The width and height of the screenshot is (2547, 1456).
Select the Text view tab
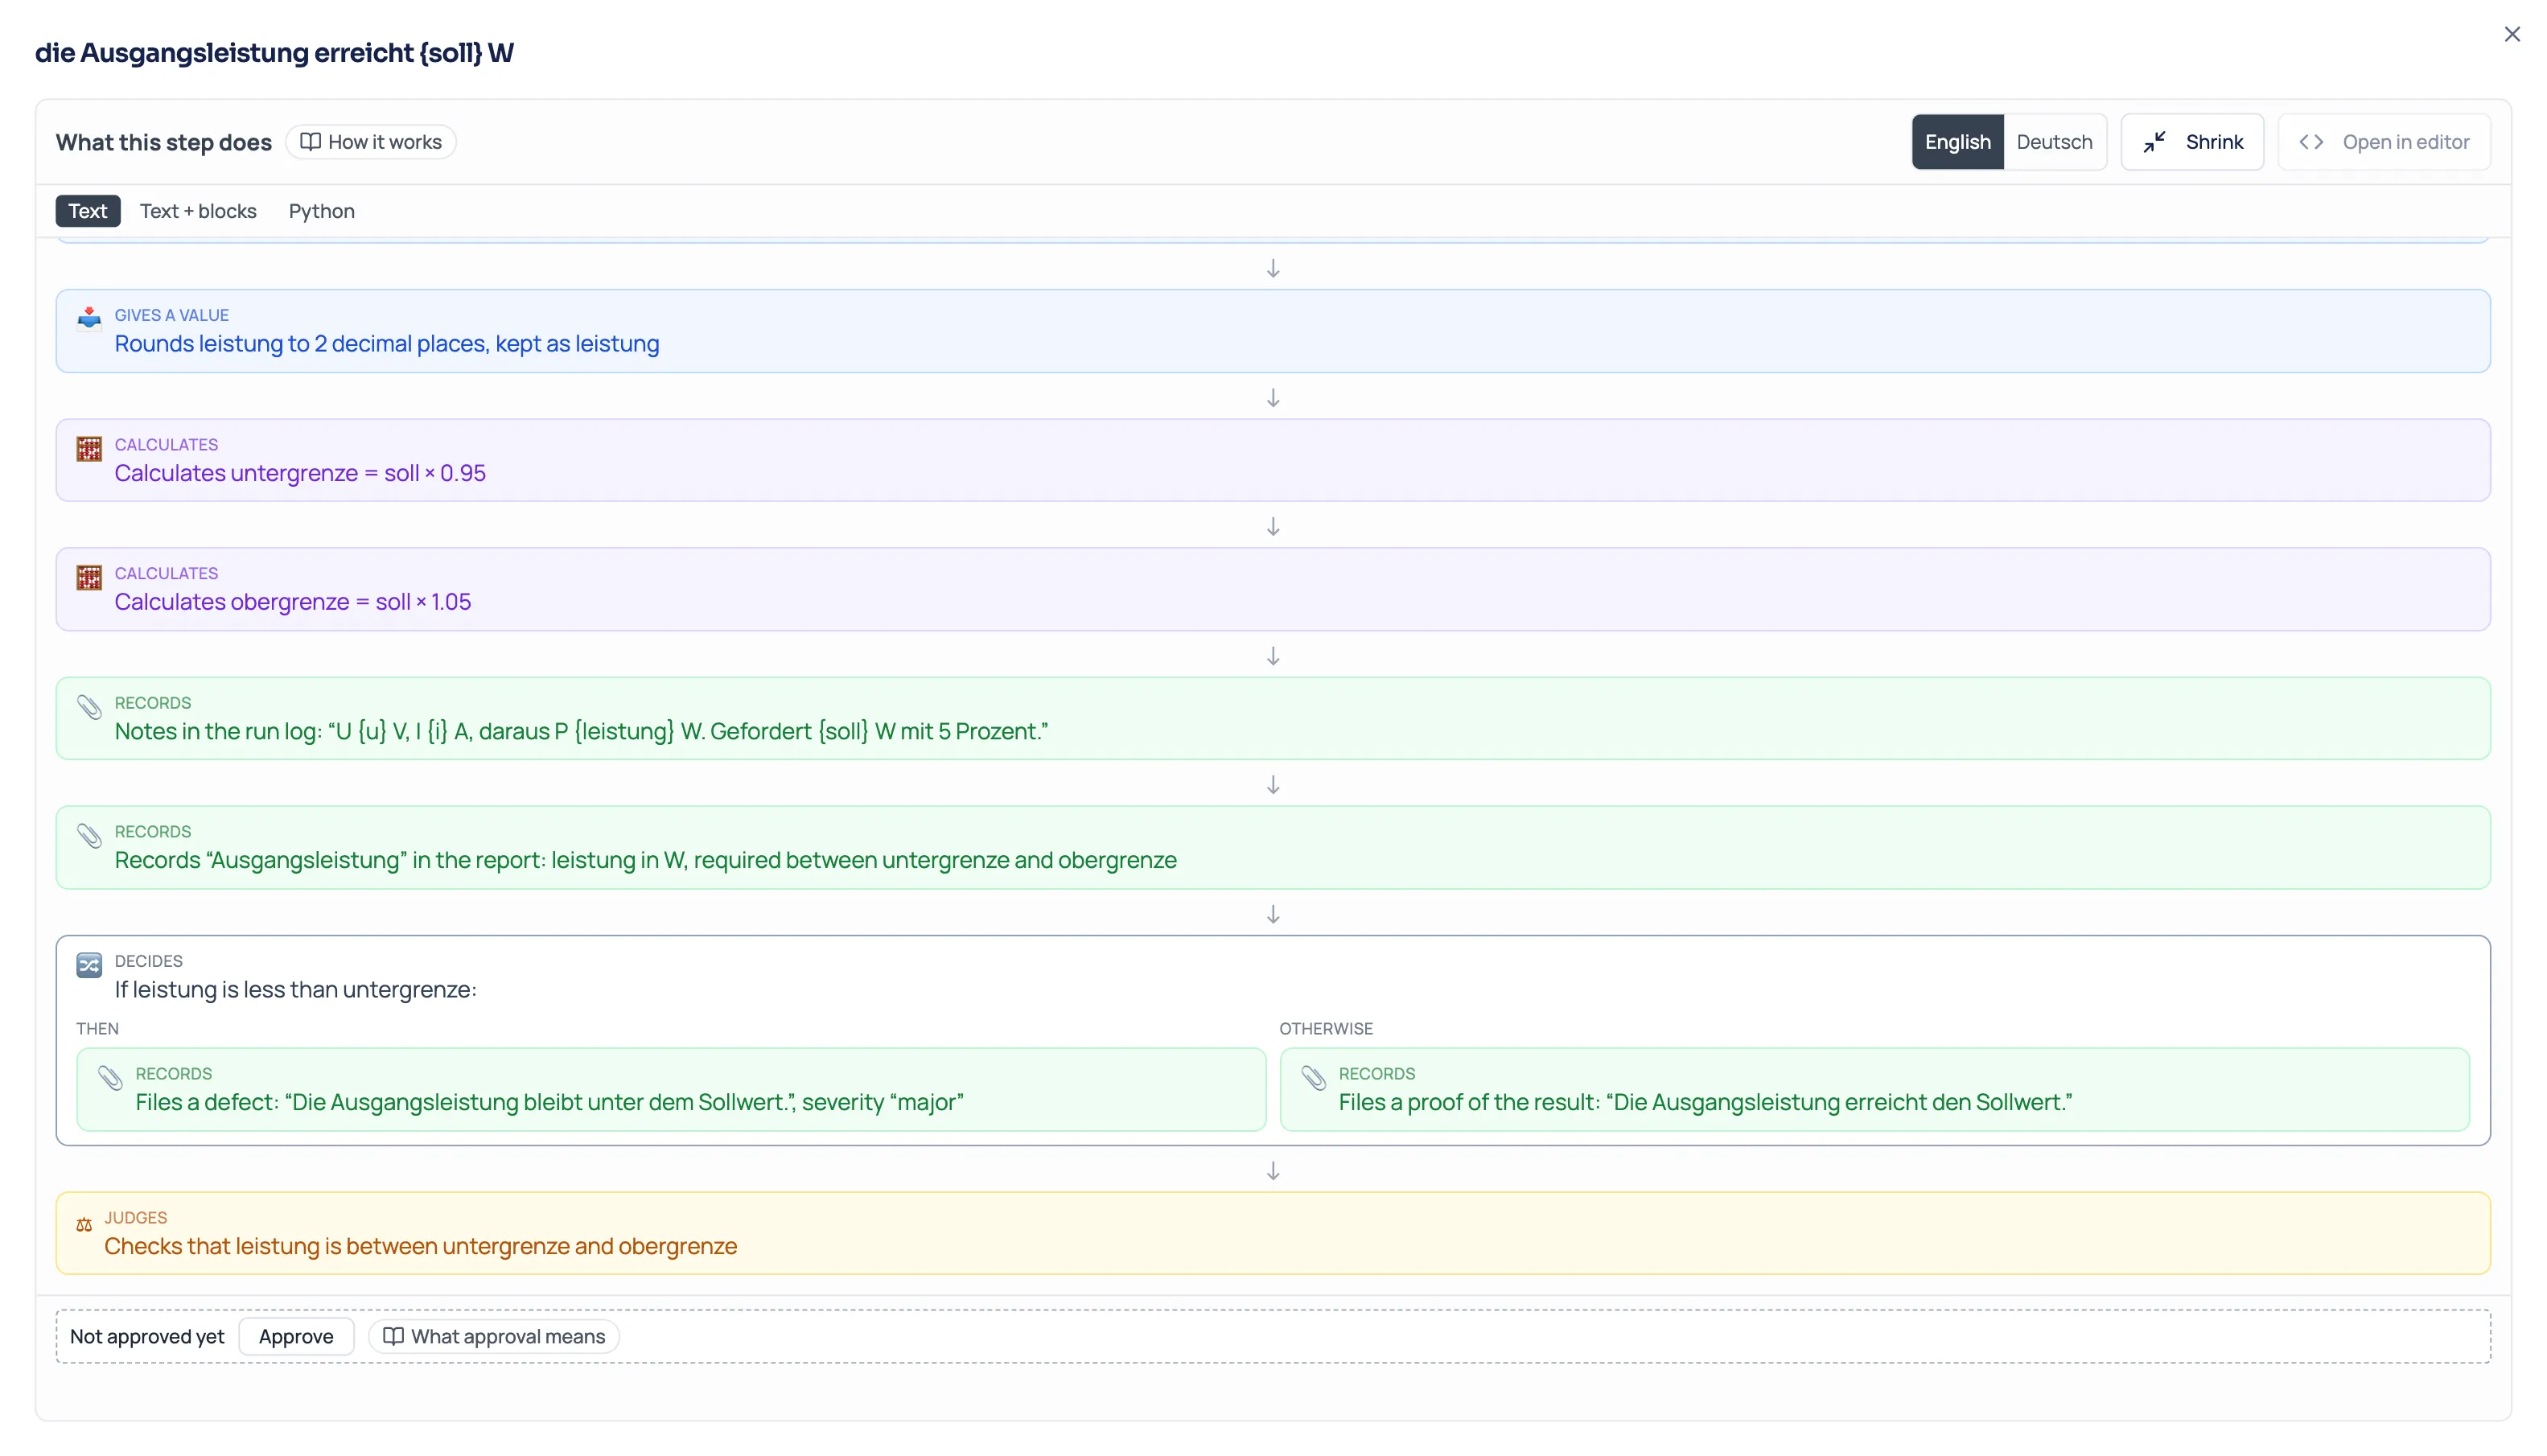click(x=88, y=211)
